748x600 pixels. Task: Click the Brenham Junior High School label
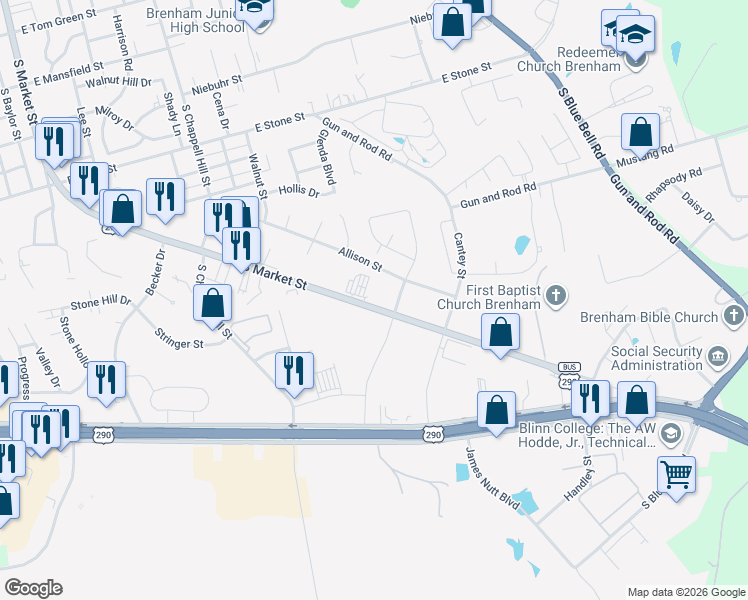pyautogui.click(x=196, y=21)
